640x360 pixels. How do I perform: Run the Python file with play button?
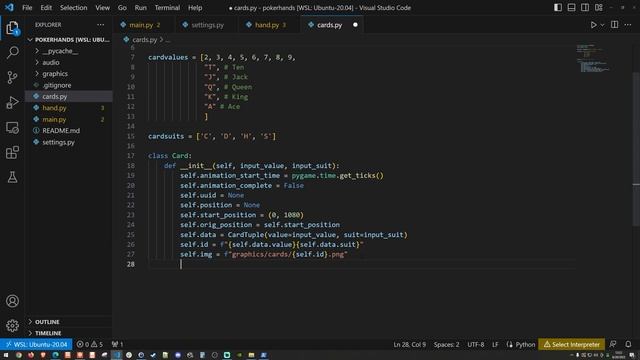pyautogui.click(x=593, y=25)
